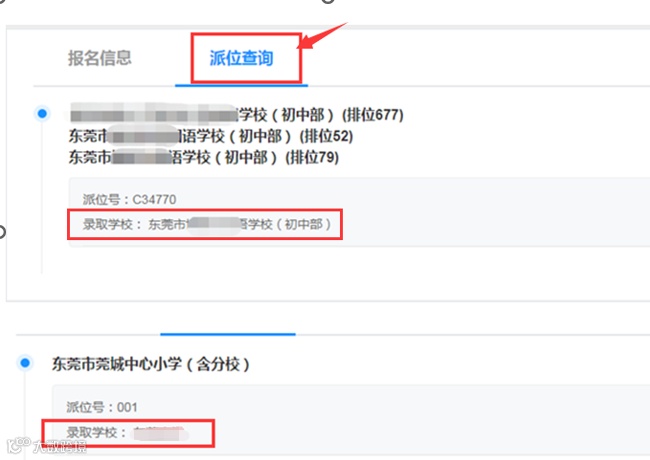Click the vertical timeline line under top dot

coord(42,197)
